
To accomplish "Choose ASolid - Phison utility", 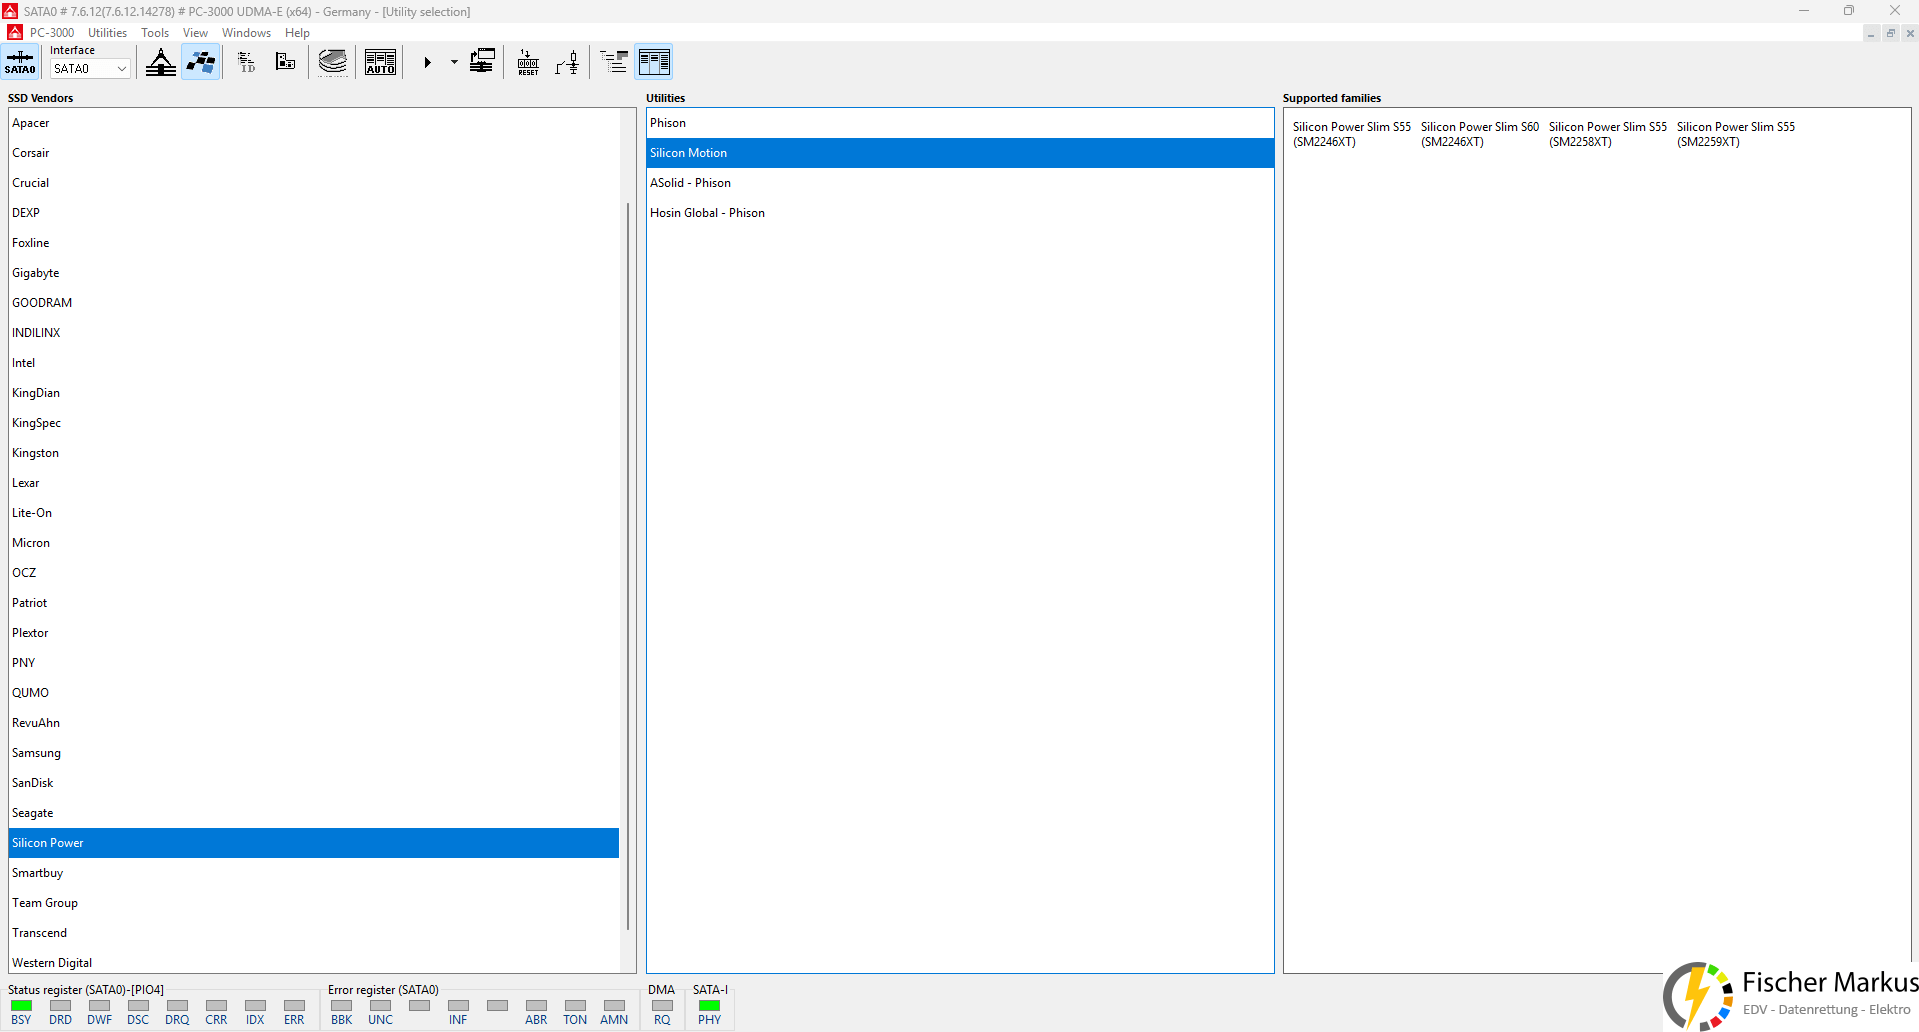I will (x=960, y=183).
